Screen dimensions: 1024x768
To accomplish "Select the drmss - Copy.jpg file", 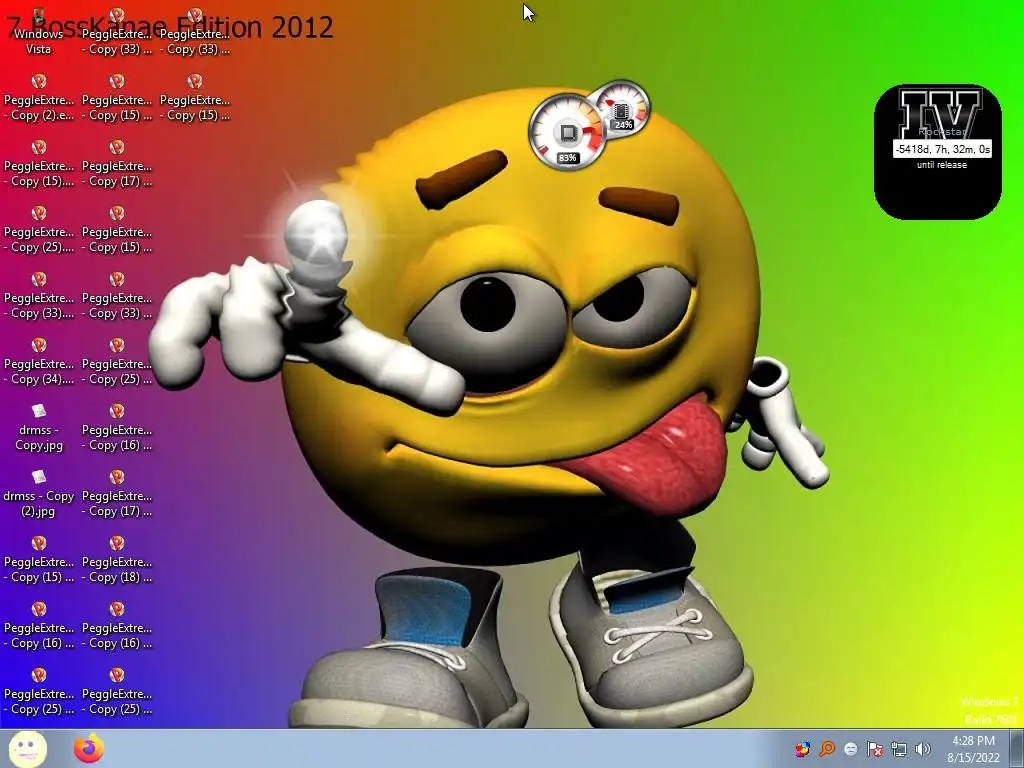I will pos(39,428).
